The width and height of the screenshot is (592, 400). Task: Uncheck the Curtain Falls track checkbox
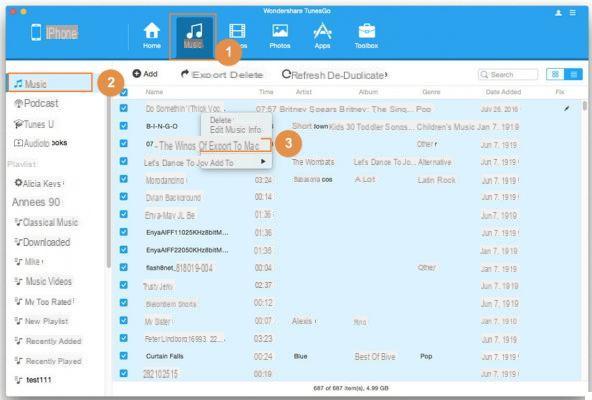(123, 355)
